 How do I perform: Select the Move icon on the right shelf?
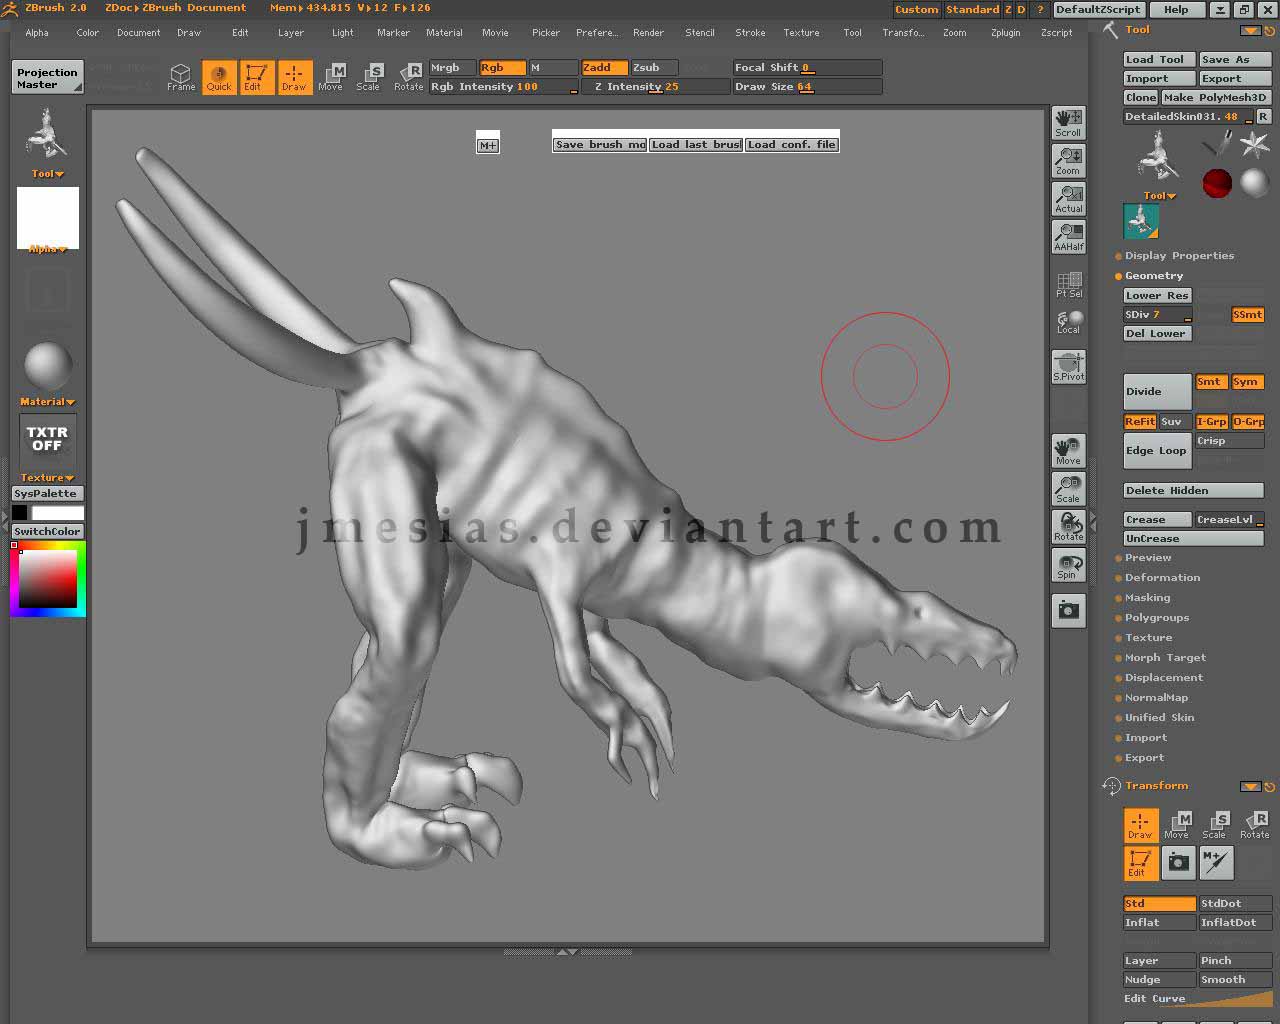[1068, 448]
